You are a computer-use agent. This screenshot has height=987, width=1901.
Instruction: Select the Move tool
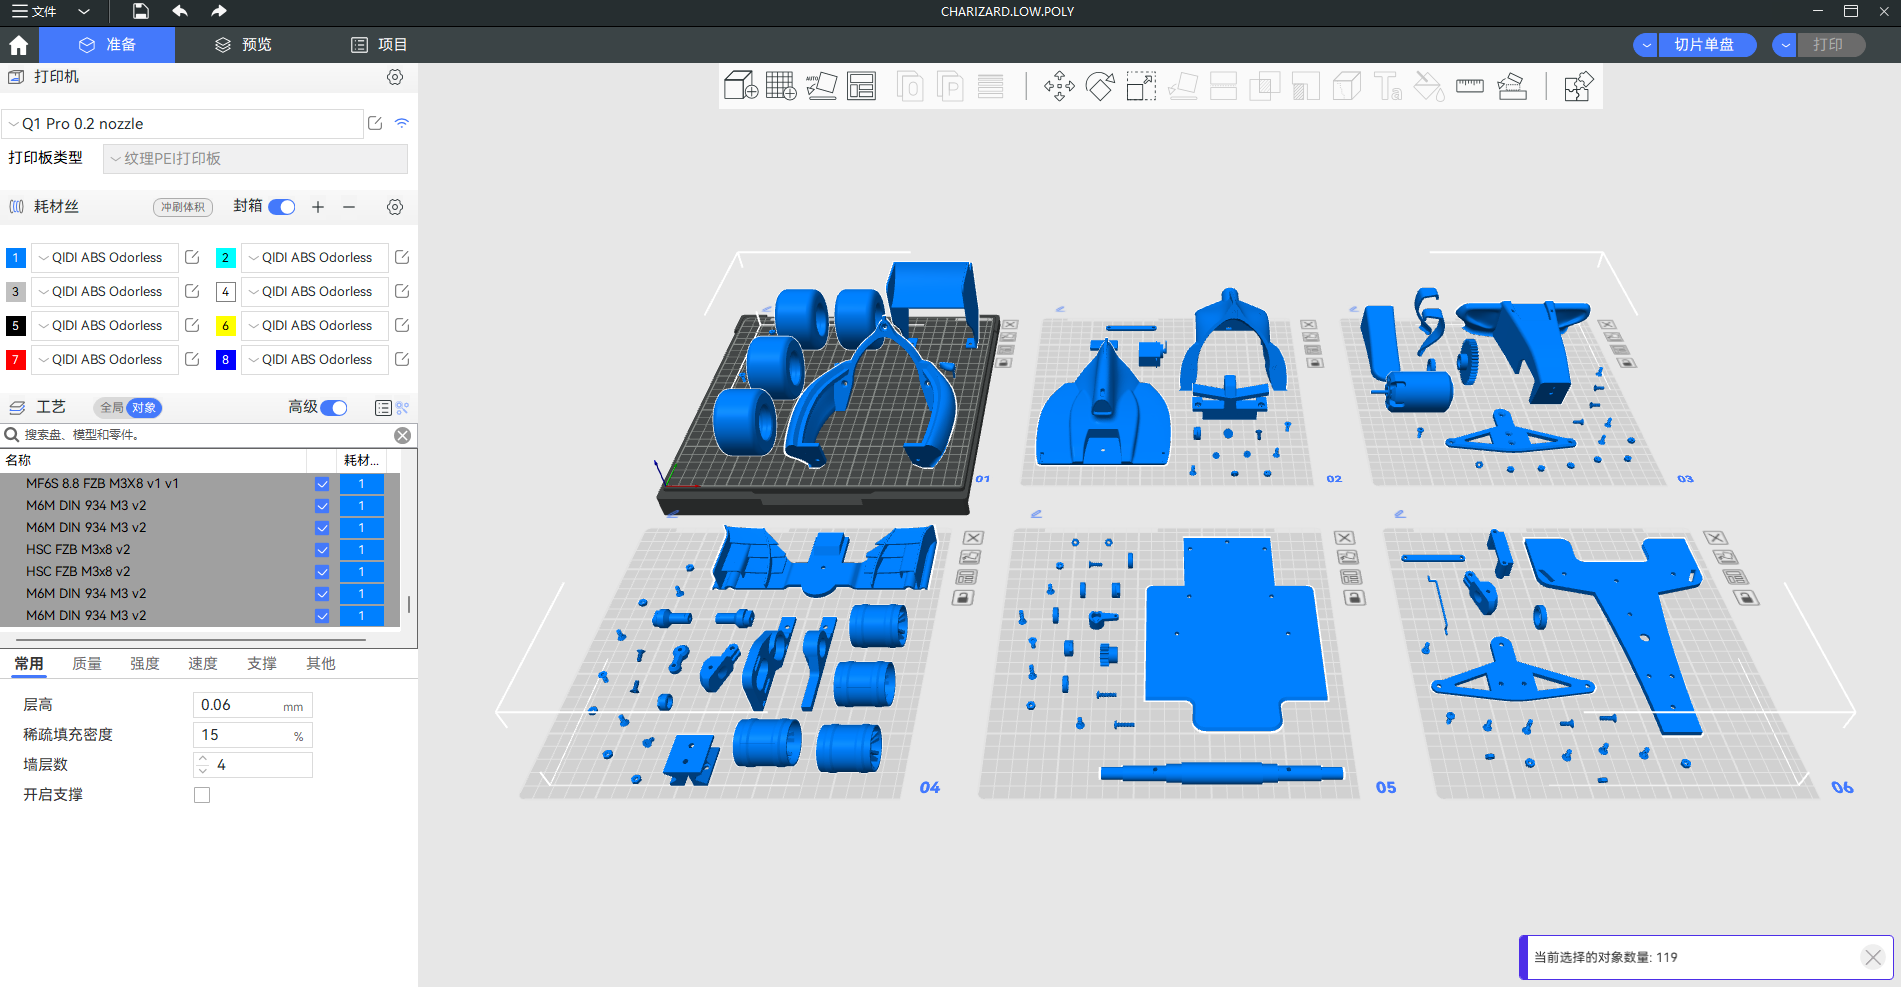coord(1059,86)
